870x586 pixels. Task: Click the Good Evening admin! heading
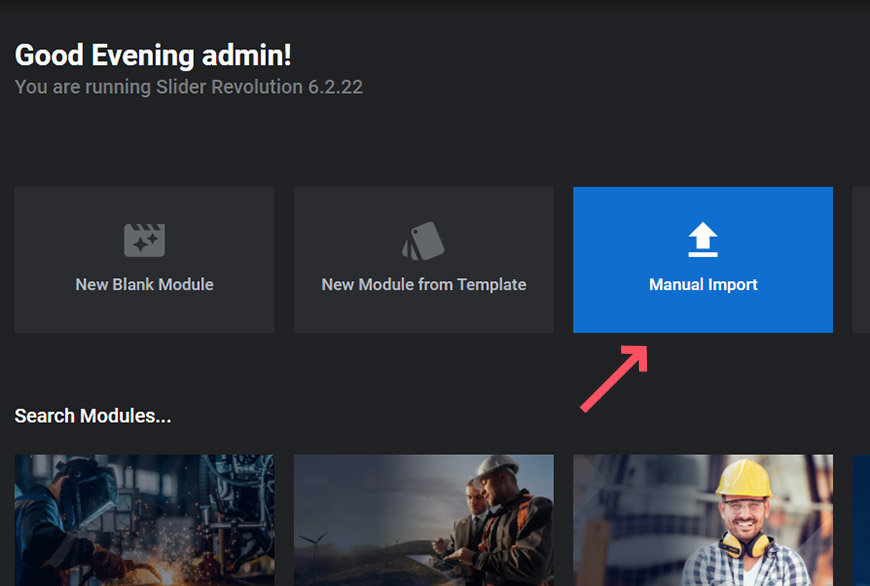tap(153, 55)
